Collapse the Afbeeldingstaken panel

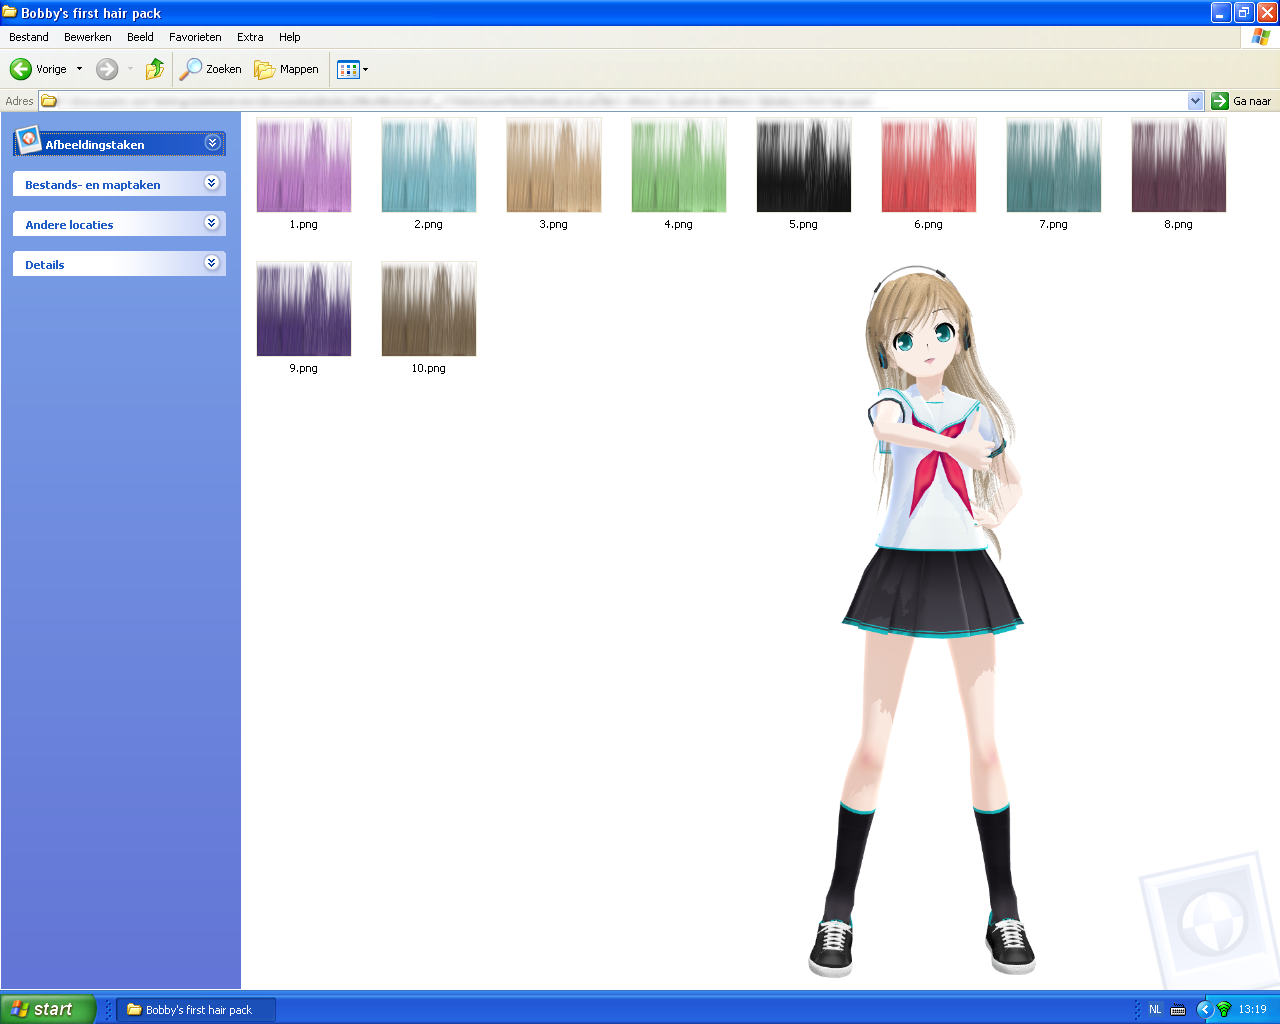pyautogui.click(x=212, y=143)
